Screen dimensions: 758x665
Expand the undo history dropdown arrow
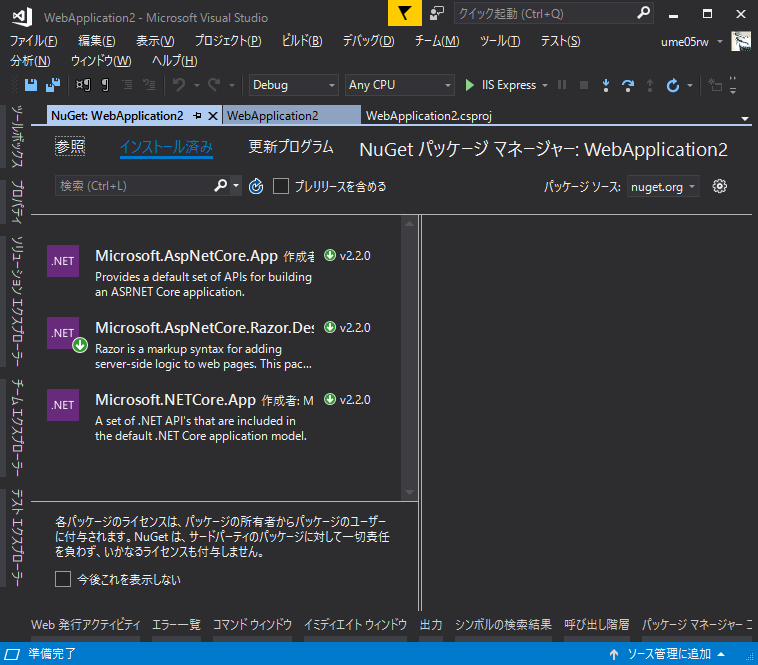pyautogui.click(x=197, y=86)
